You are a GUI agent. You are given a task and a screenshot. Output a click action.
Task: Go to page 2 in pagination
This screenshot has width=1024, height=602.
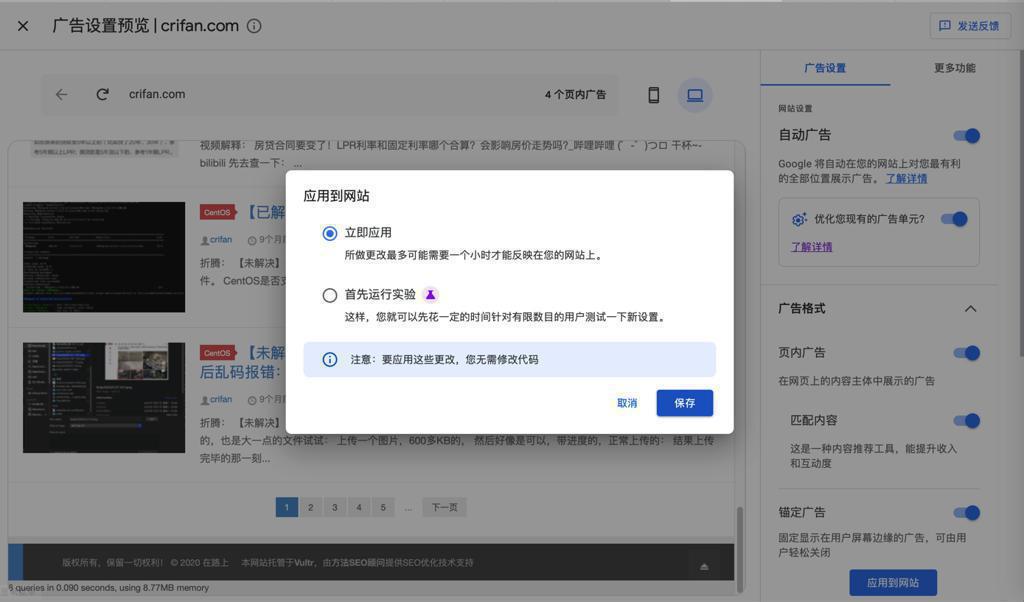[310, 507]
